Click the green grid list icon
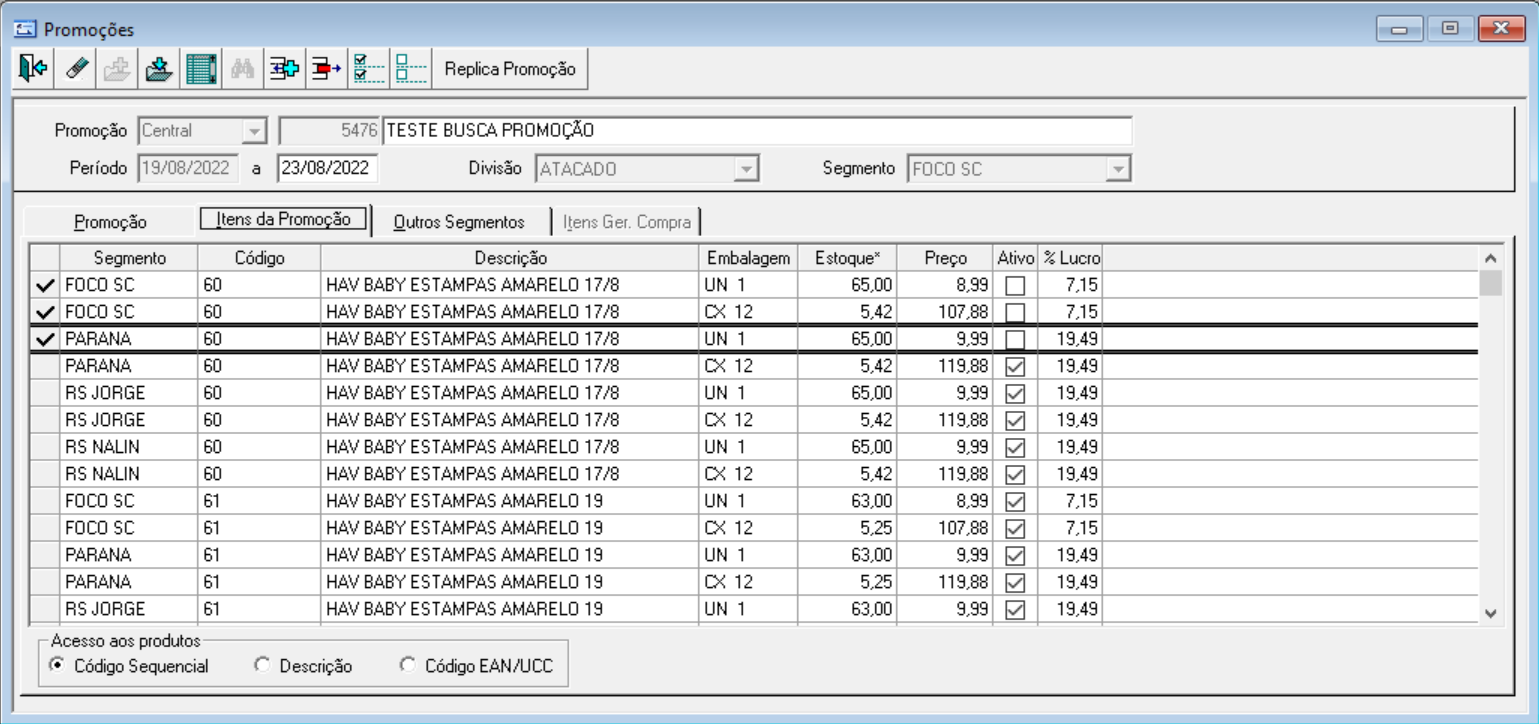This screenshot has width=1539, height=724. 203,69
